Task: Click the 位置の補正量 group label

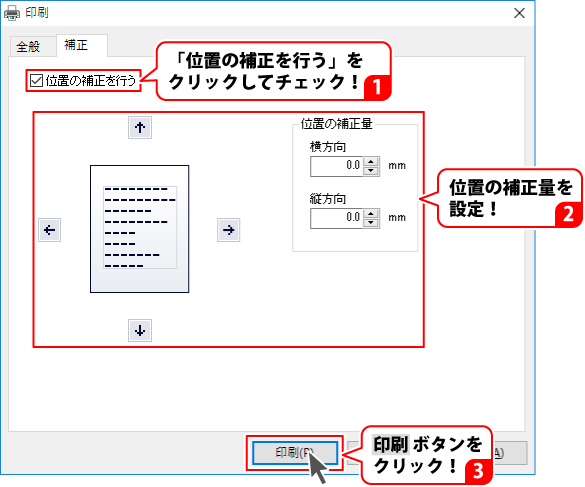Action: [x=337, y=124]
